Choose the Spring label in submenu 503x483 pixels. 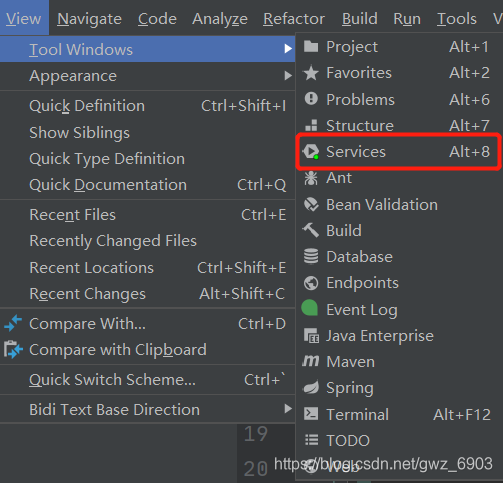click(350, 388)
